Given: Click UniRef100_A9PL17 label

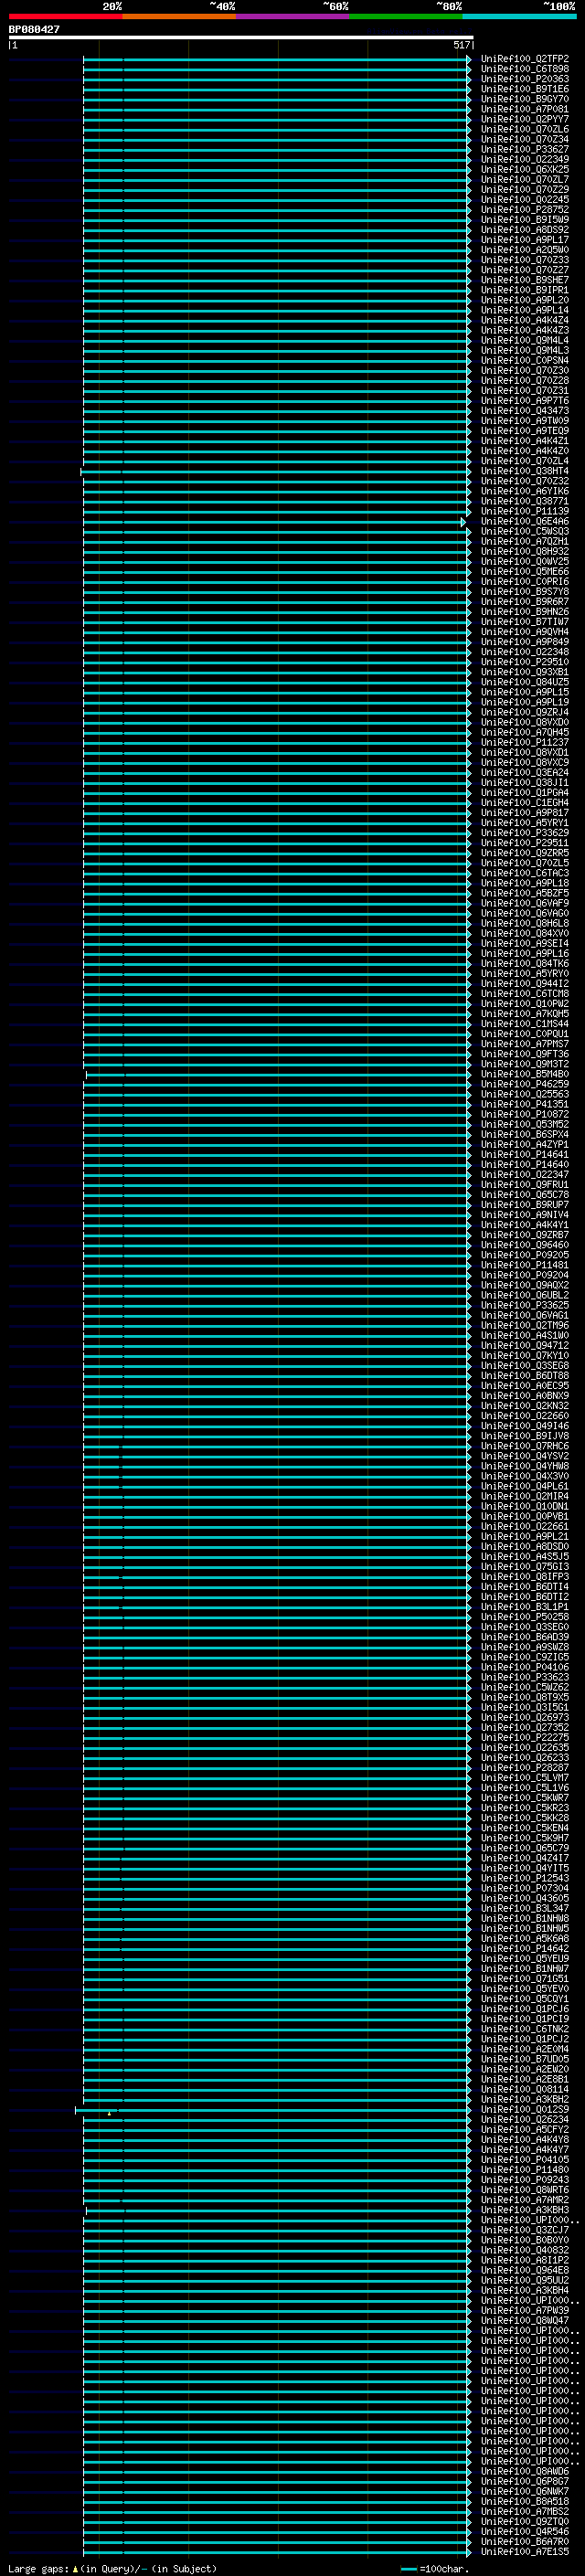Looking at the screenshot, I should point(524,240).
